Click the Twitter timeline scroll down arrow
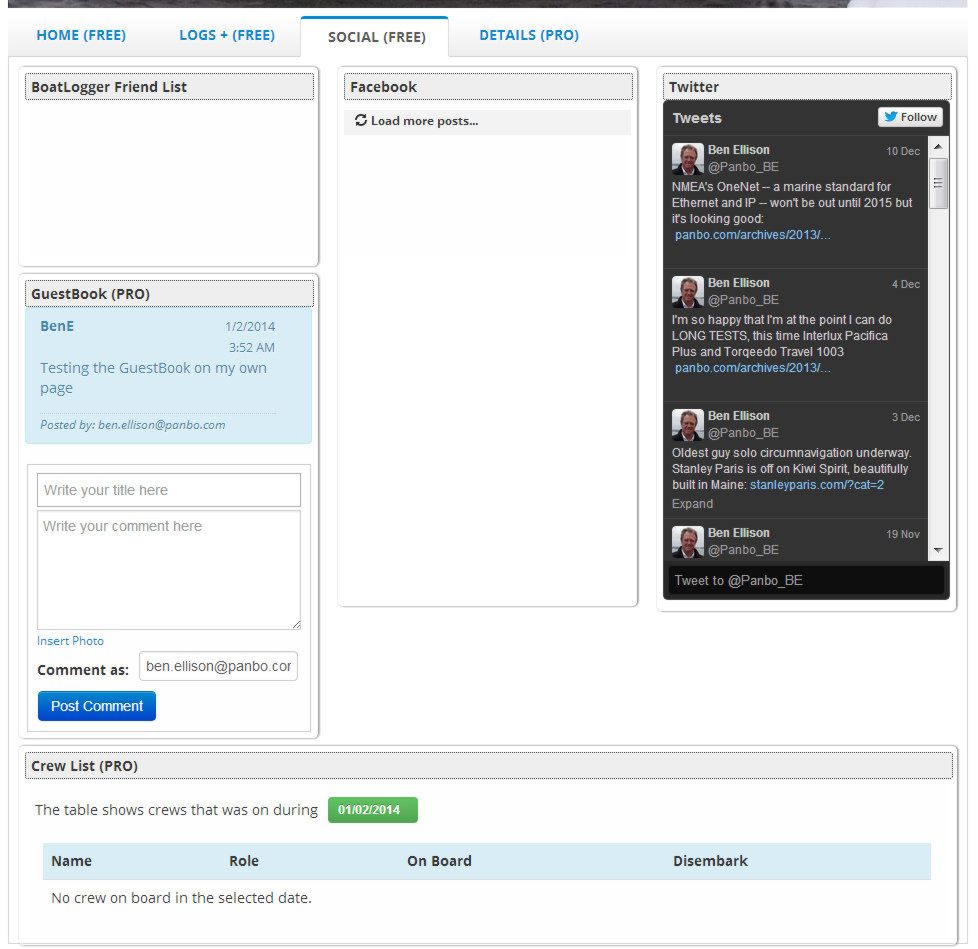This screenshot has height=949, width=978. (x=937, y=550)
